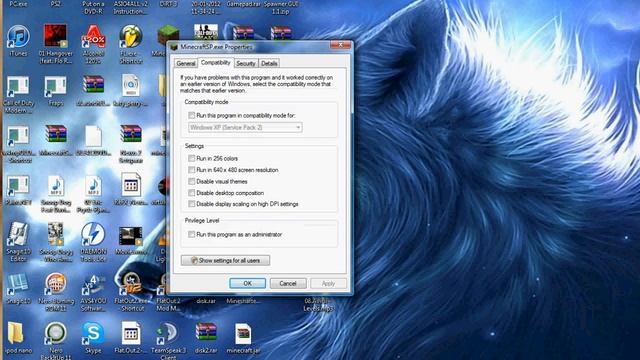
Task: Check Disable display scaling on high DPI
Action: coord(191,204)
